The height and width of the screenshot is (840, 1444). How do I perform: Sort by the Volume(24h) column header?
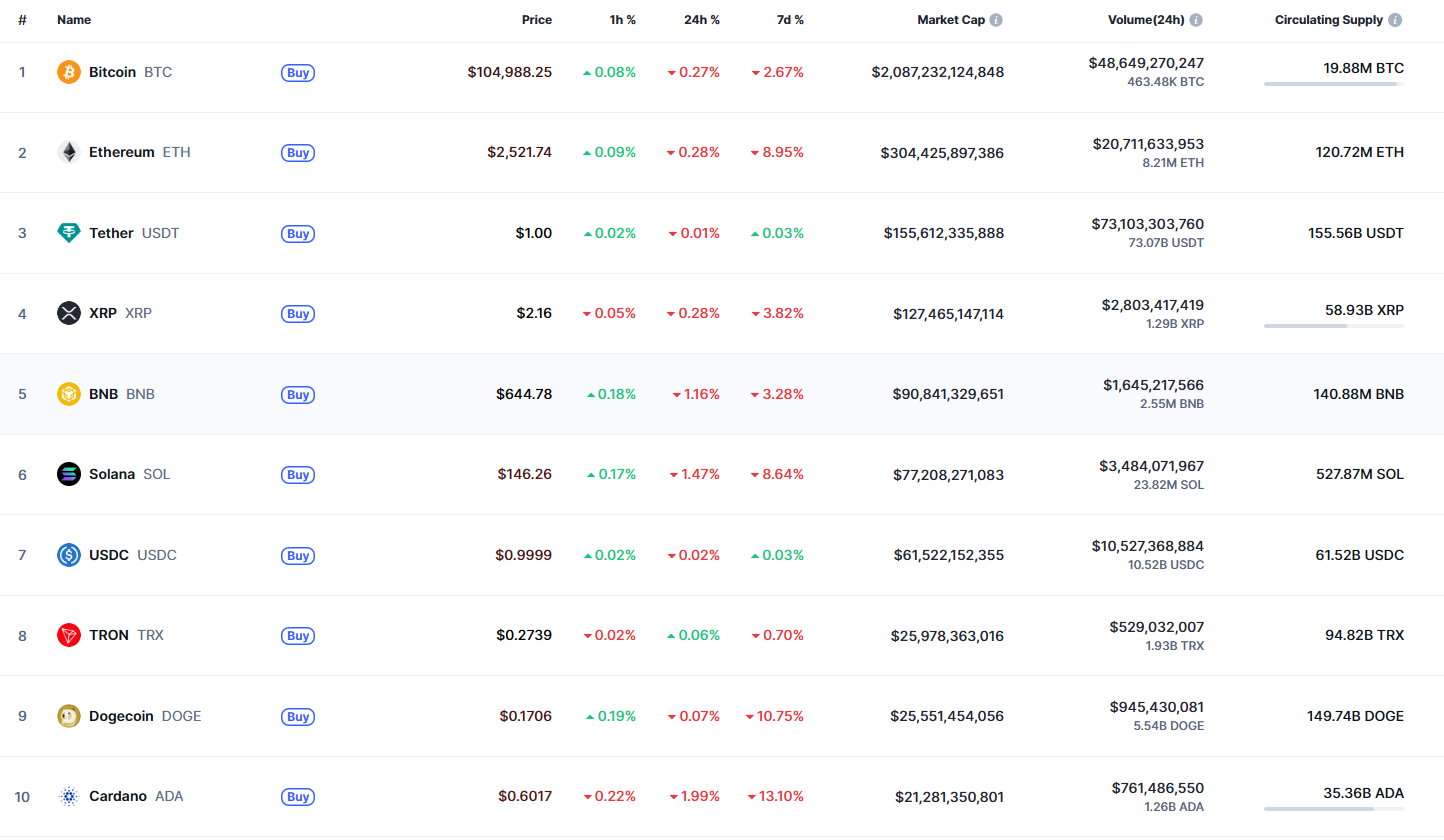[1146, 20]
